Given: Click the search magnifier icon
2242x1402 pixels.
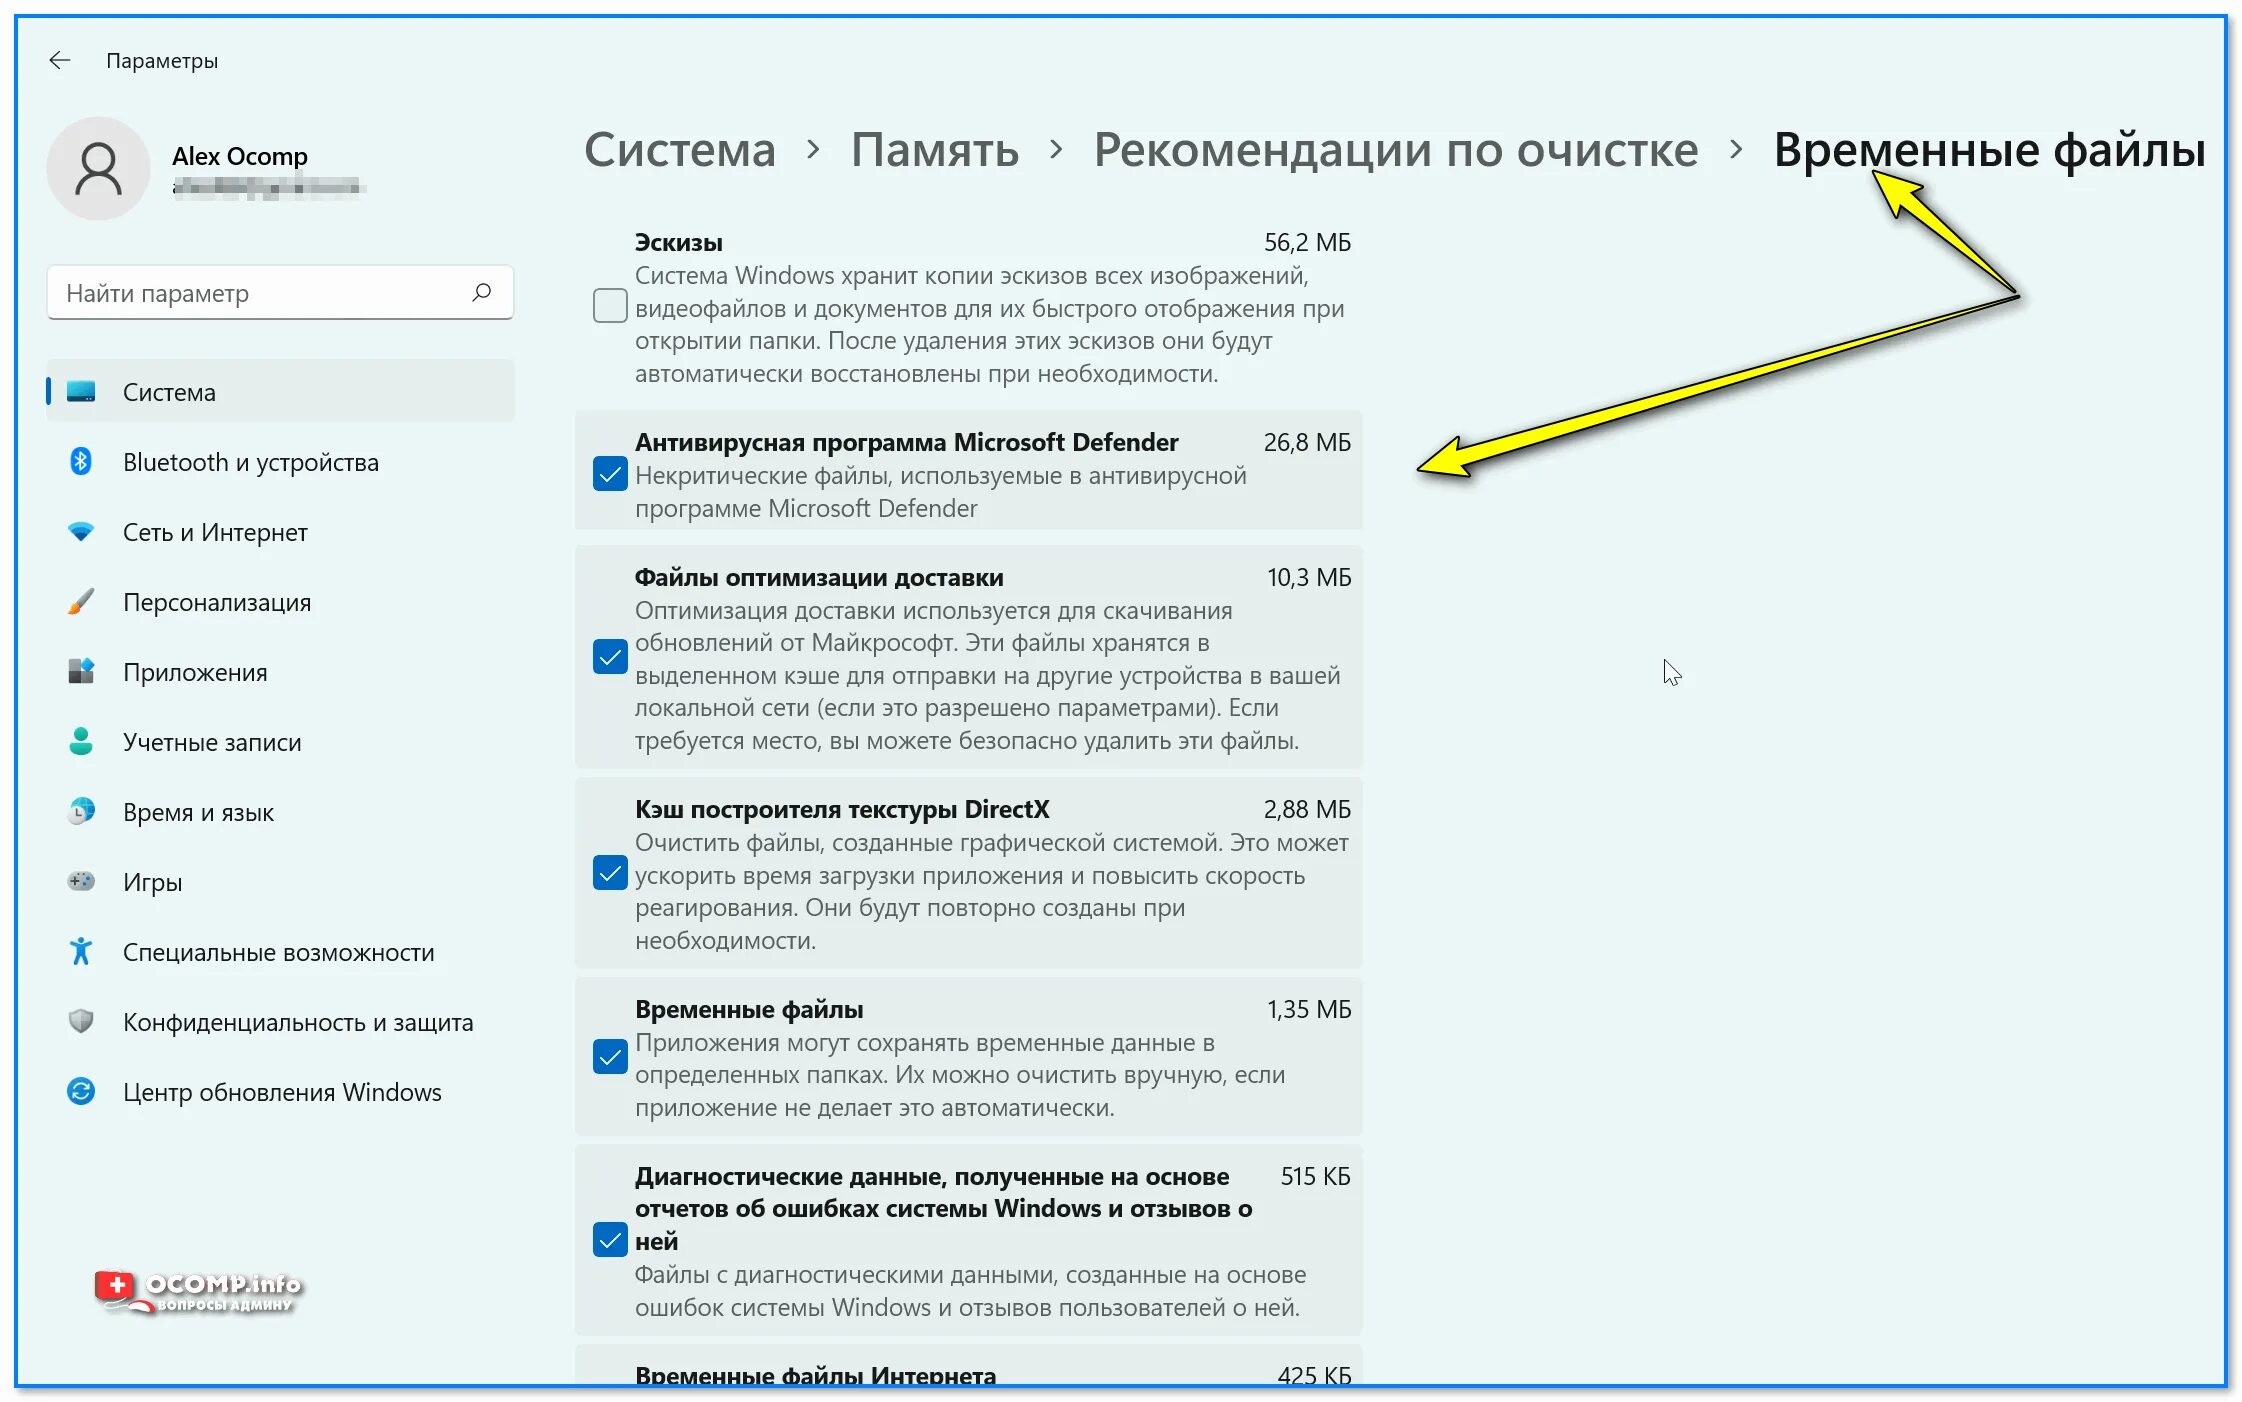Looking at the screenshot, I should click(482, 292).
